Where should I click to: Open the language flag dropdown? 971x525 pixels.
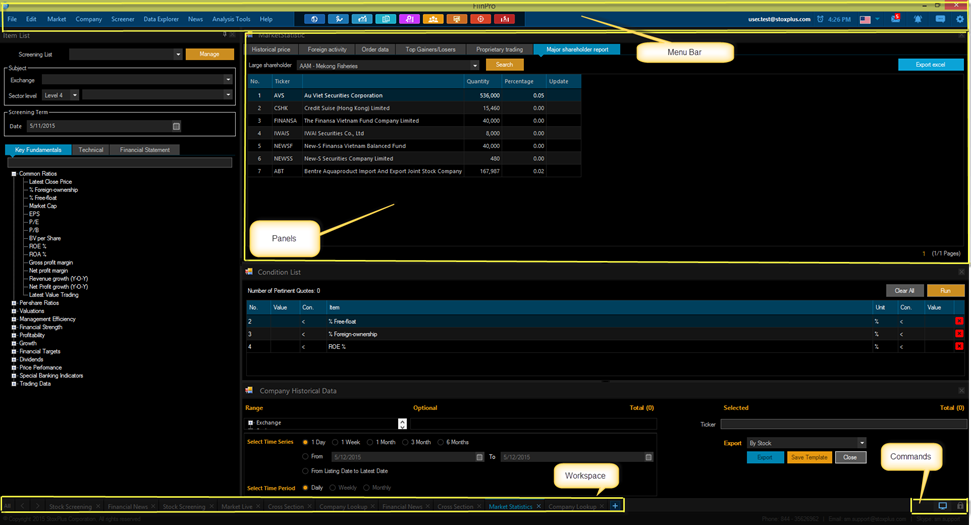[x=877, y=19]
